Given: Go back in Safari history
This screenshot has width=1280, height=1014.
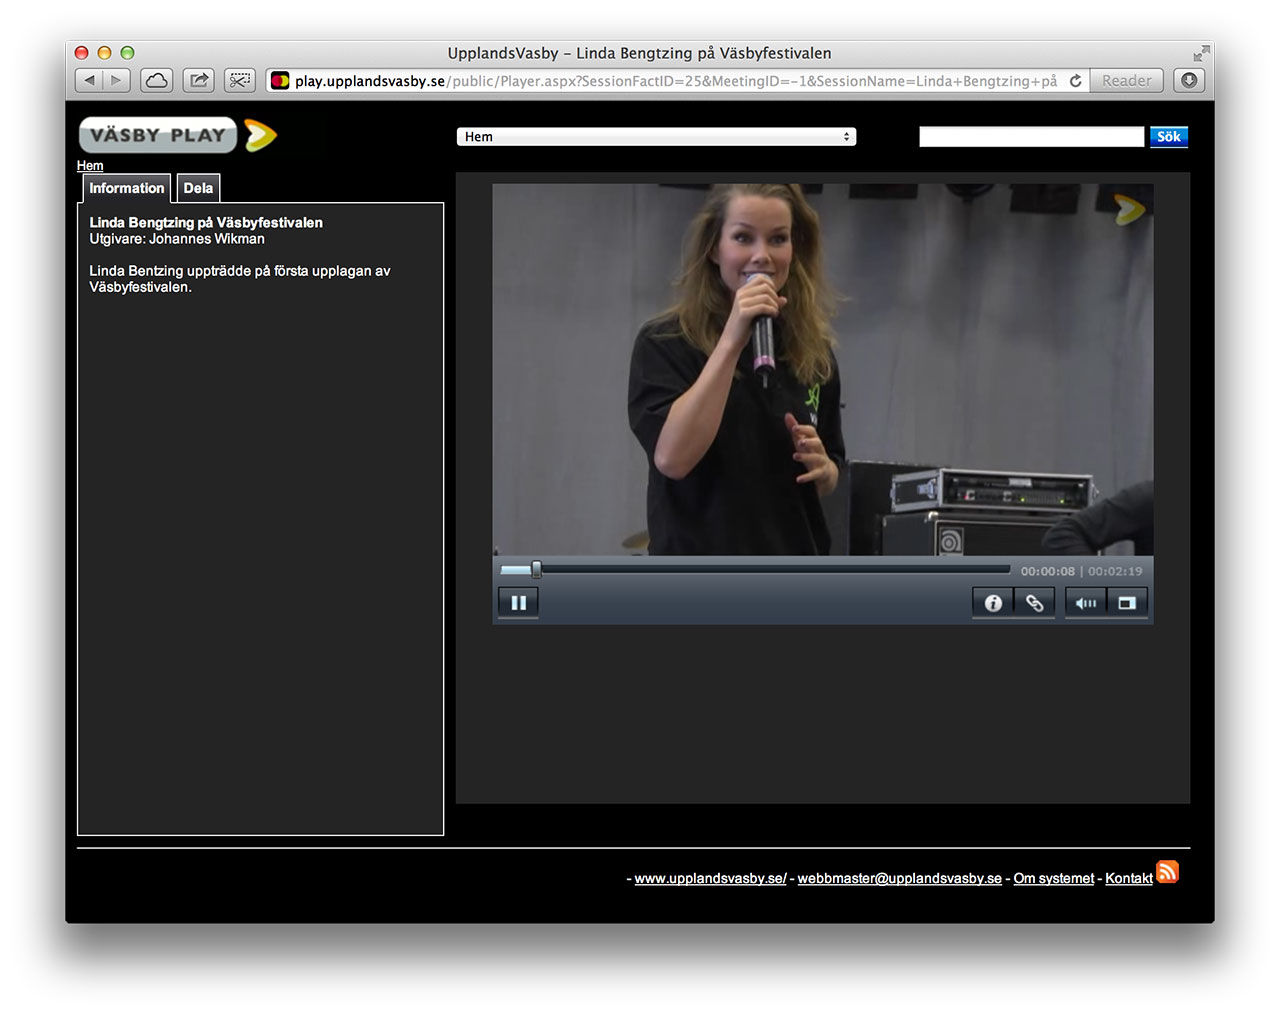Looking at the screenshot, I should tap(89, 81).
